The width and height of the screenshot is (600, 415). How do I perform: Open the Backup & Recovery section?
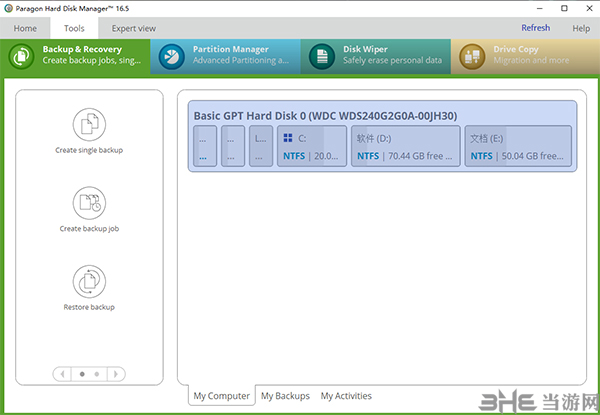[x=75, y=56]
